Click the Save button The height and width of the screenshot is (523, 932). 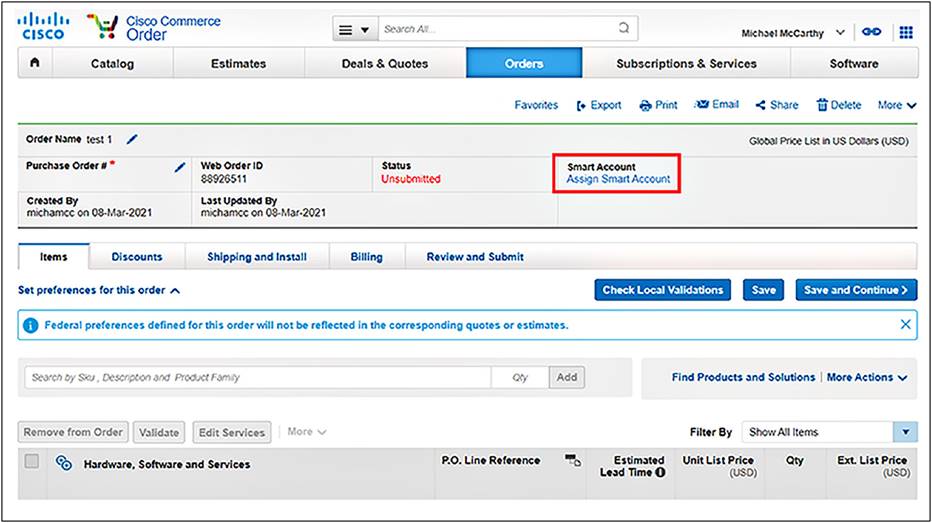point(764,290)
